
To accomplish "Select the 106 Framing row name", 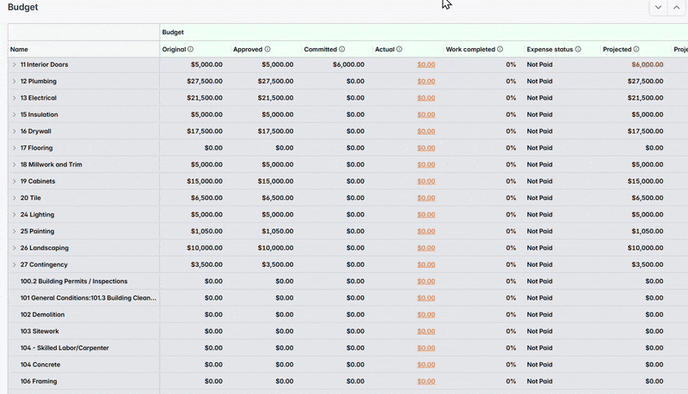I will click(x=39, y=381).
